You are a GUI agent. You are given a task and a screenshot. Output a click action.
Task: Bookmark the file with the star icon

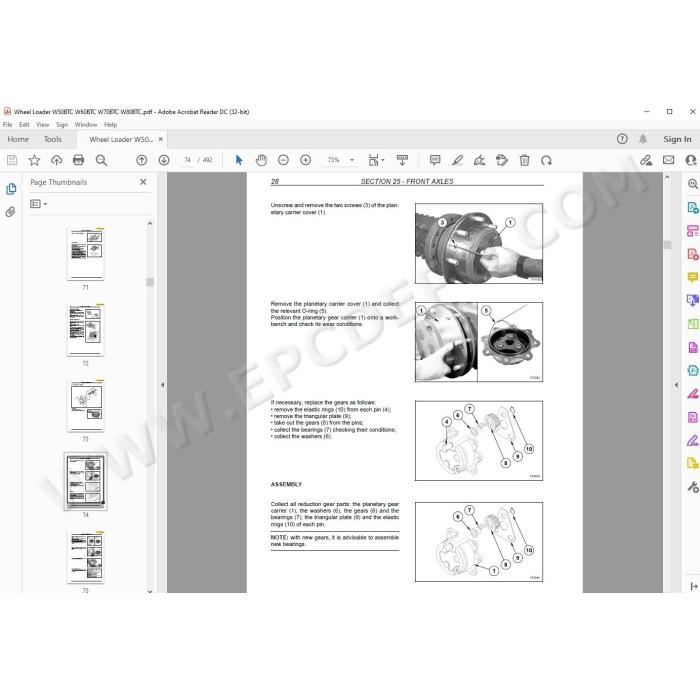click(34, 160)
